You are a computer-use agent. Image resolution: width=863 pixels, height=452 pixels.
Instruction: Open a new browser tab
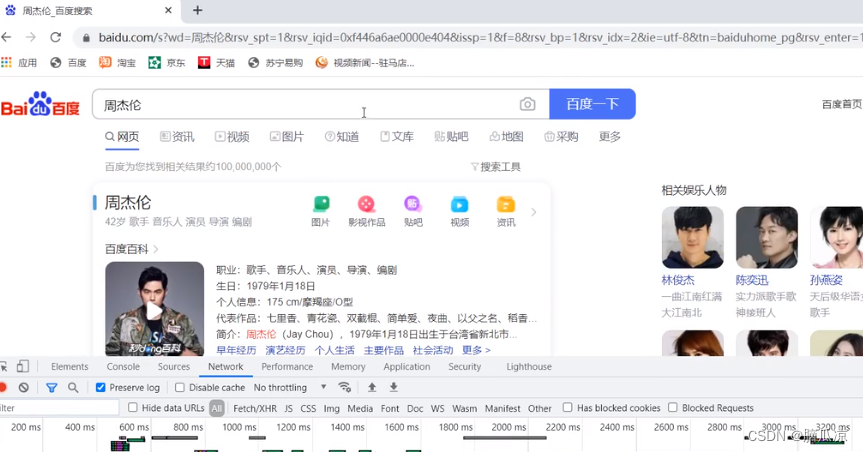click(198, 10)
